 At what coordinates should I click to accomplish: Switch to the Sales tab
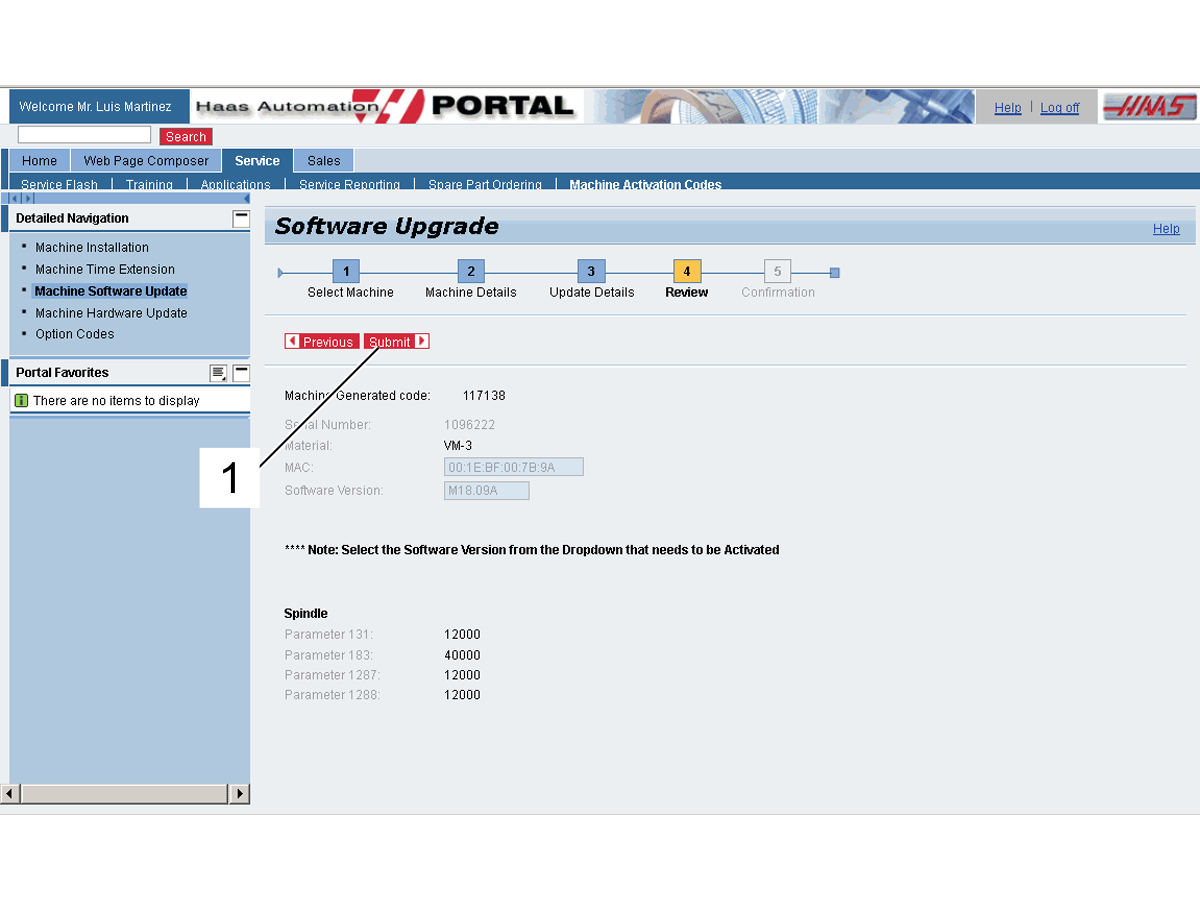(x=324, y=160)
